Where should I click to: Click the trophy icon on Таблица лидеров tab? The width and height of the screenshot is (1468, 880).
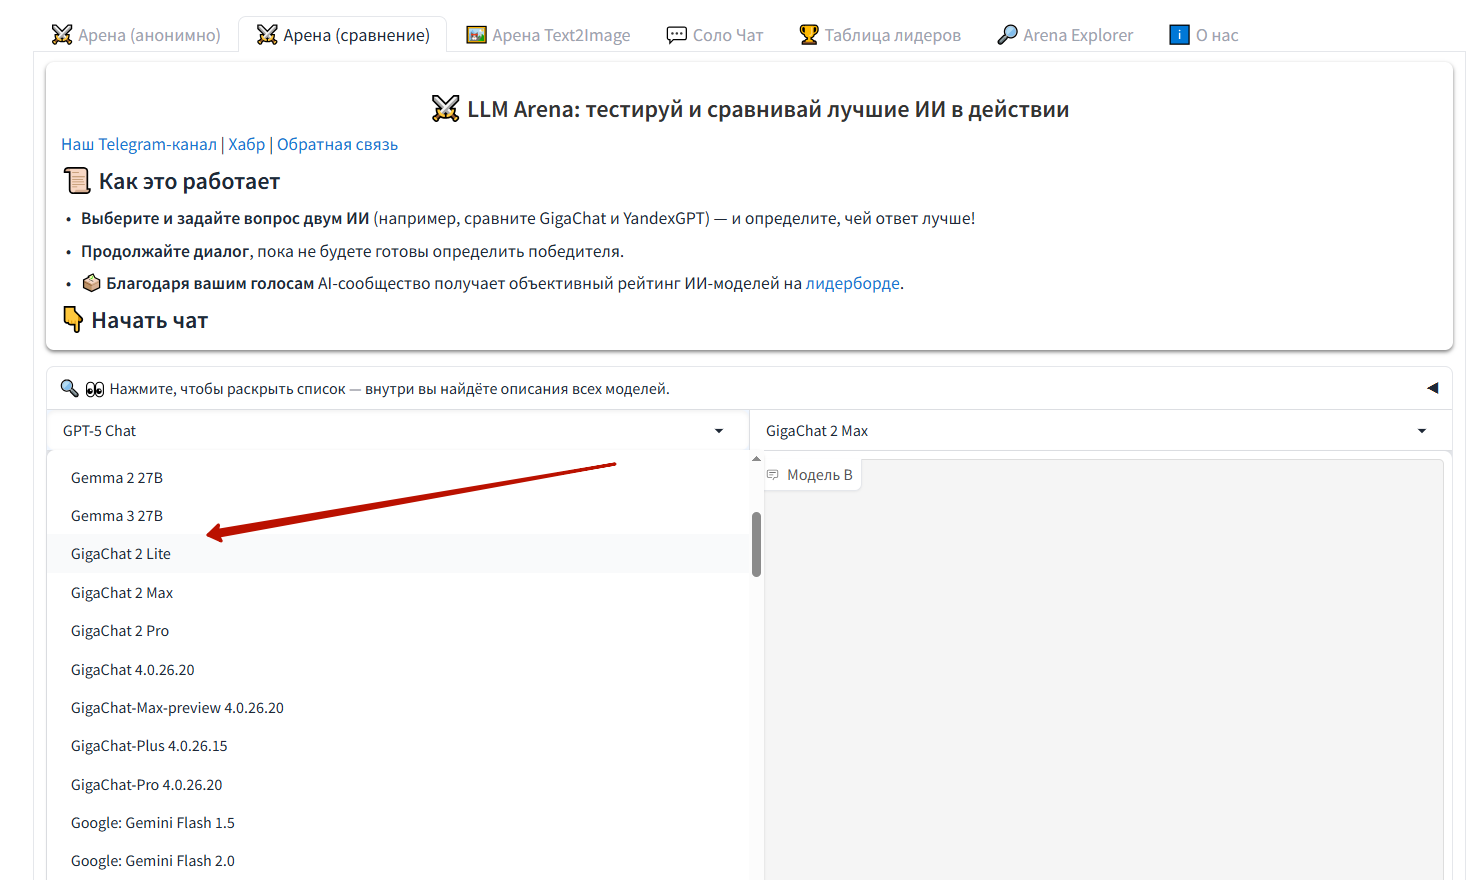tap(809, 35)
